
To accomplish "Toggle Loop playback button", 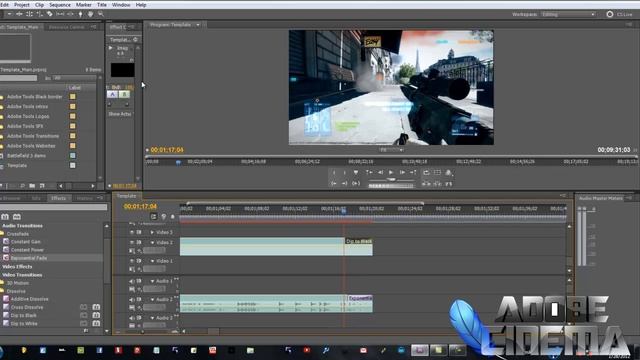I will (x=426, y=173).
